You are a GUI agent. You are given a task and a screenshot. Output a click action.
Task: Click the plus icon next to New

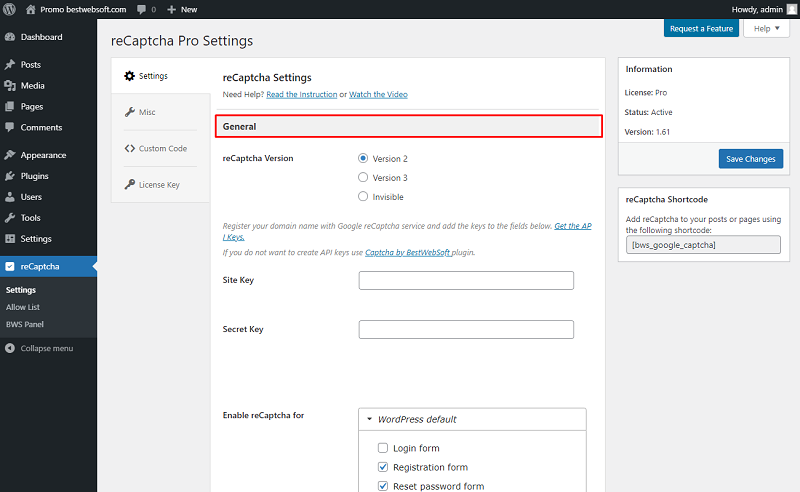tap(171, 9)
